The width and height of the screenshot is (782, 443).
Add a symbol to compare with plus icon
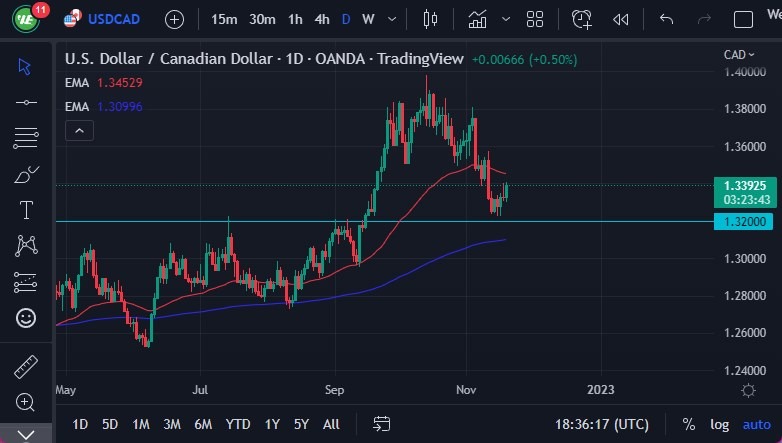(174, 19)
